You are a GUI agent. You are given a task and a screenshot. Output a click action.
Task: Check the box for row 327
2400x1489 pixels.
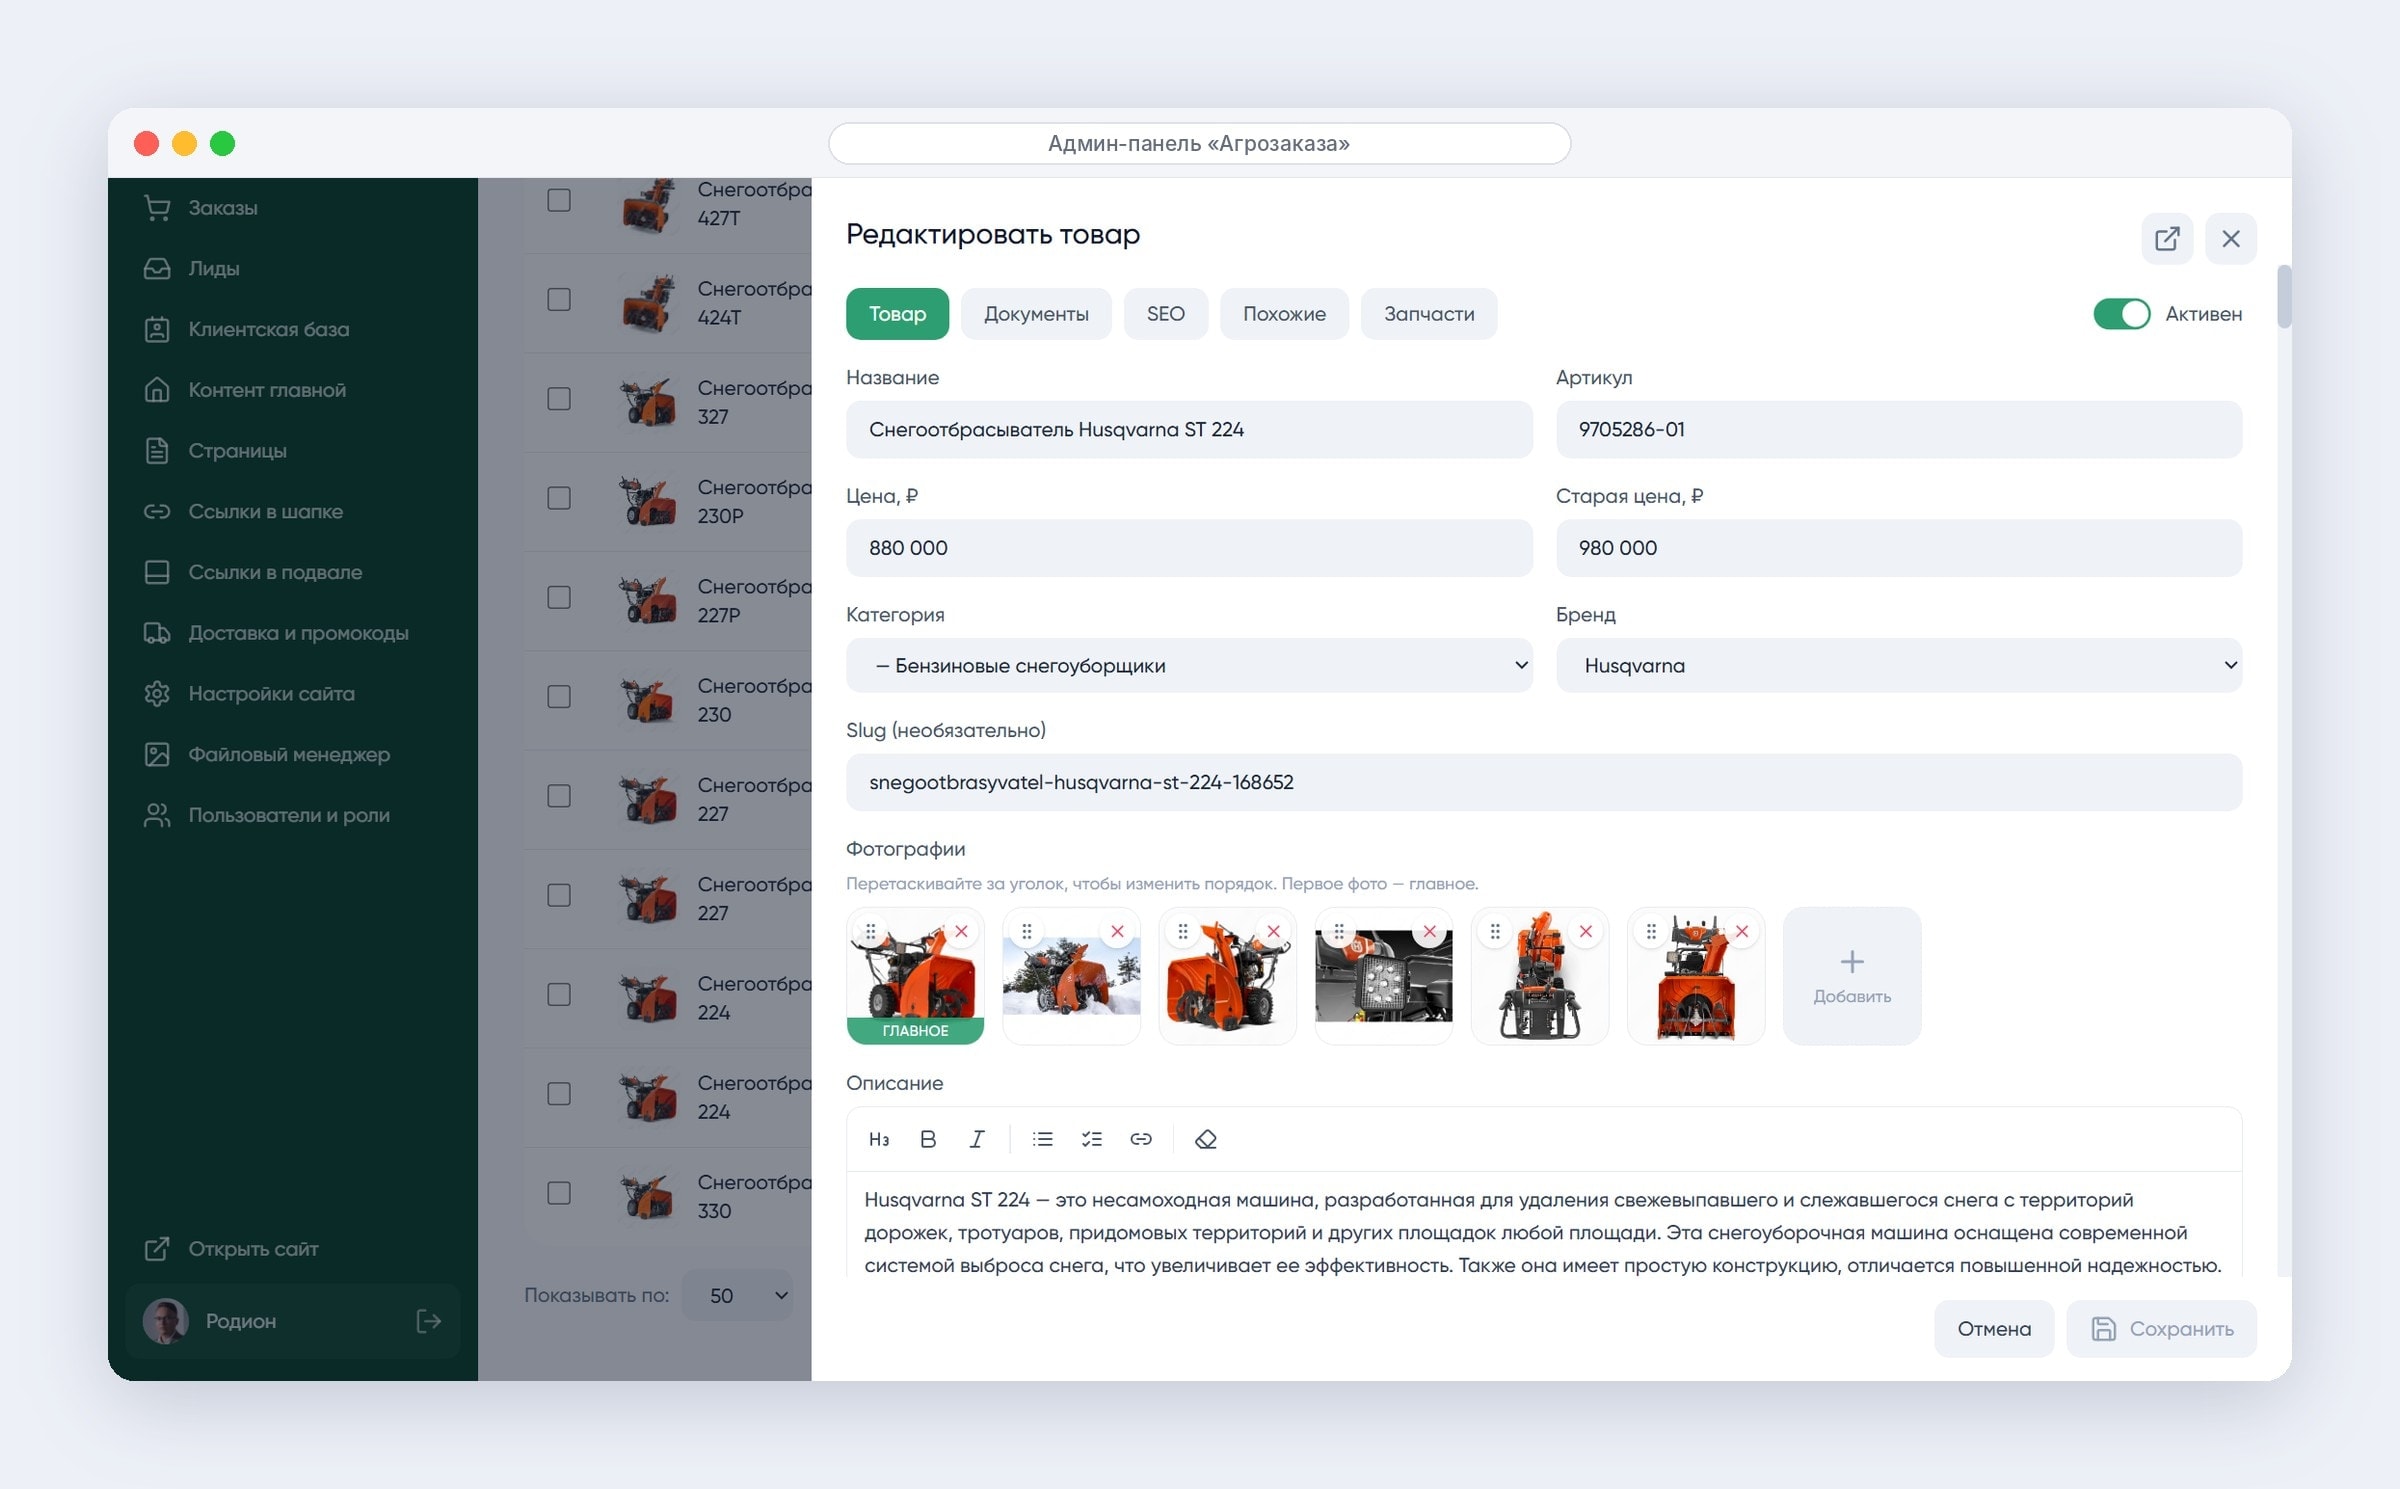point(559,398)
